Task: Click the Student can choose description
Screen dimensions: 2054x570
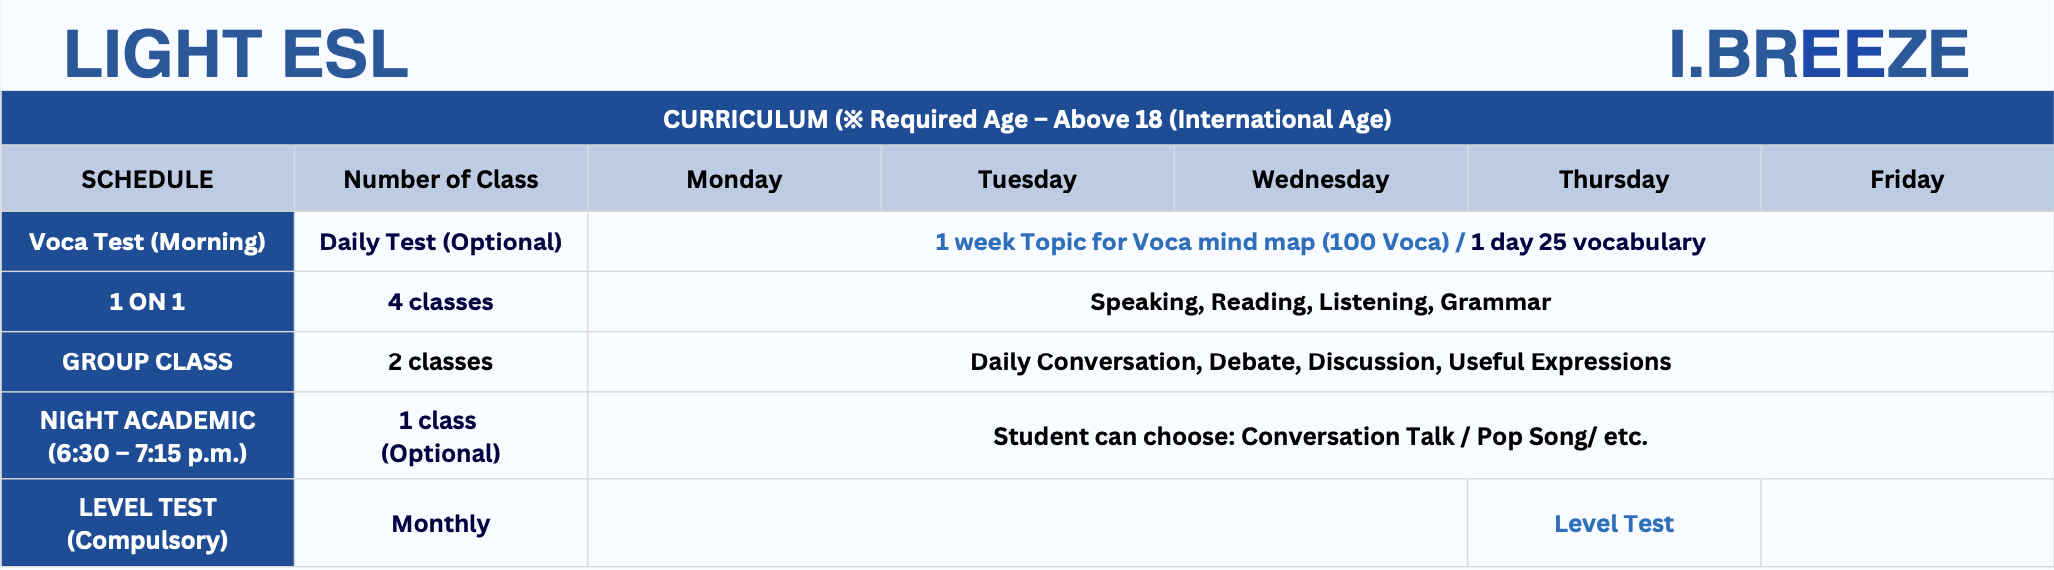Action: (1320, 437)
